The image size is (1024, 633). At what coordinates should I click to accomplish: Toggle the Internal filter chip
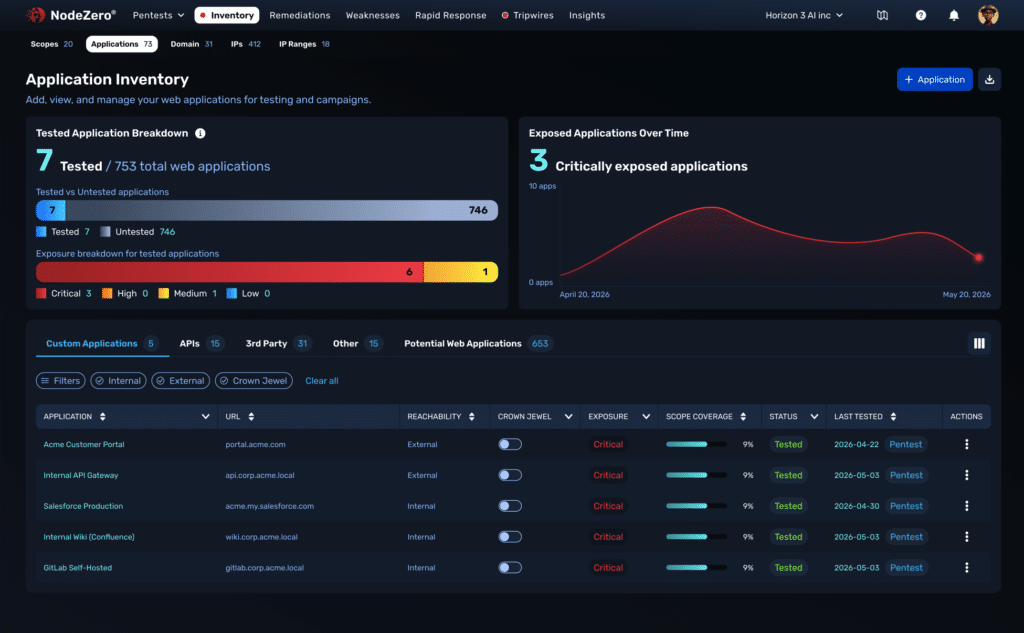(118, 381)
